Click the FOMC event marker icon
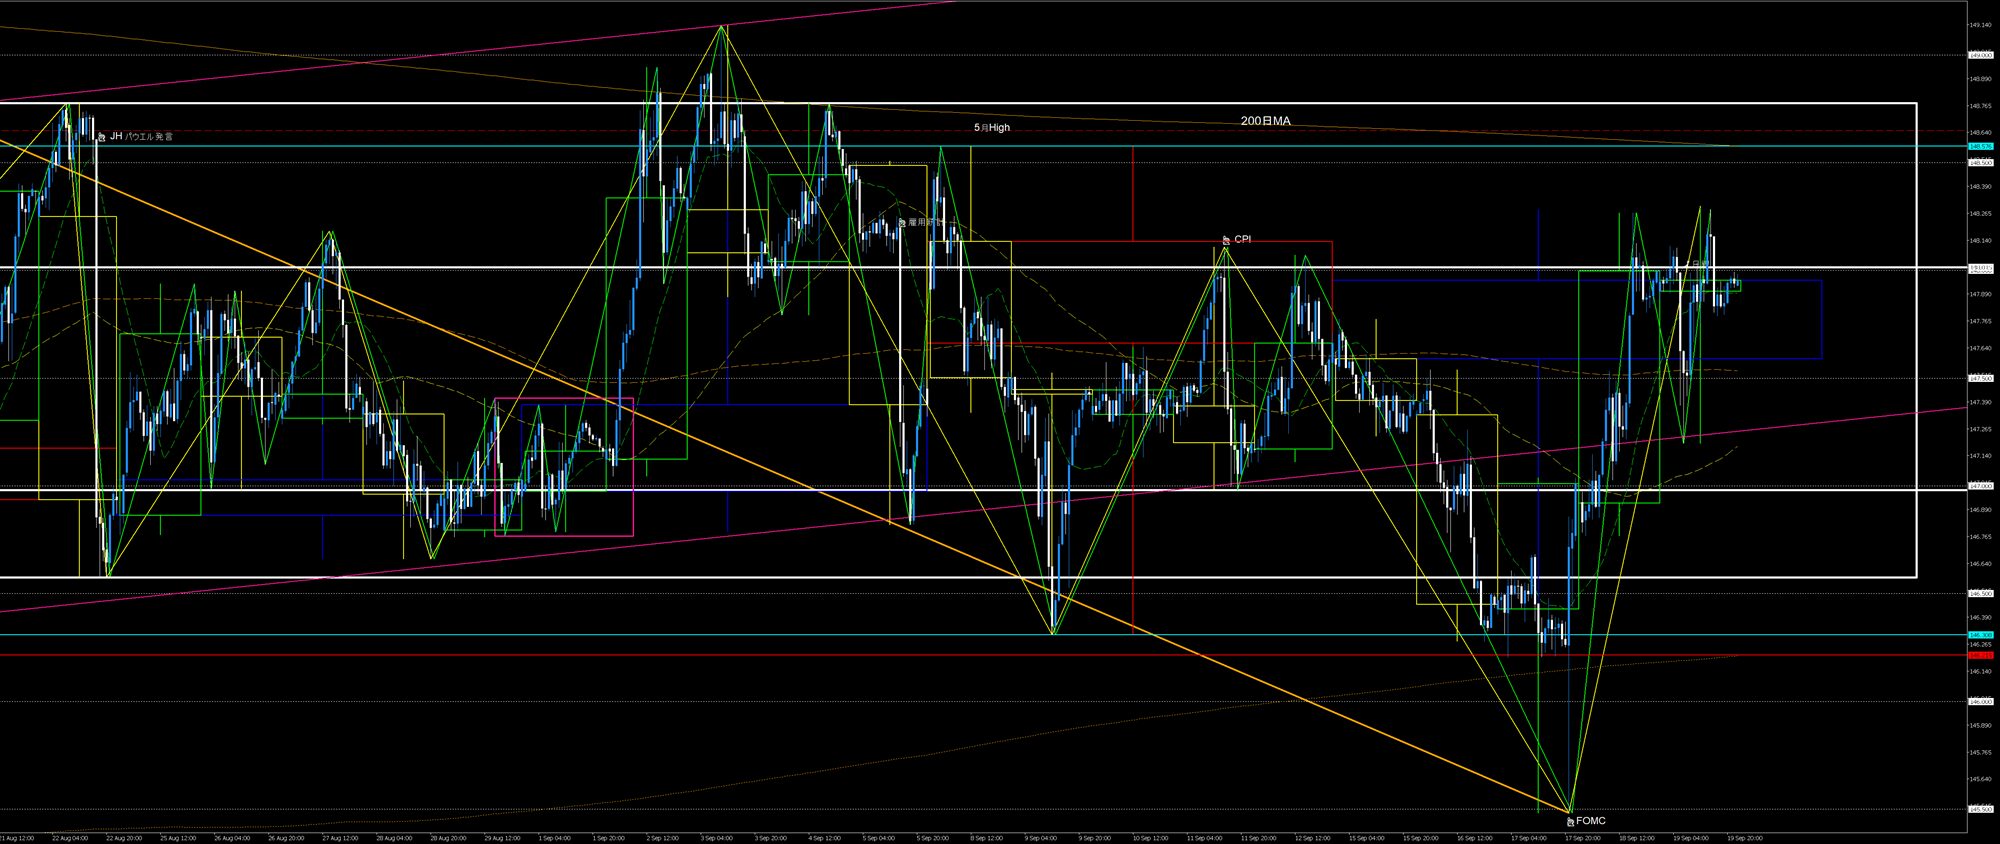 [1570, 822]
